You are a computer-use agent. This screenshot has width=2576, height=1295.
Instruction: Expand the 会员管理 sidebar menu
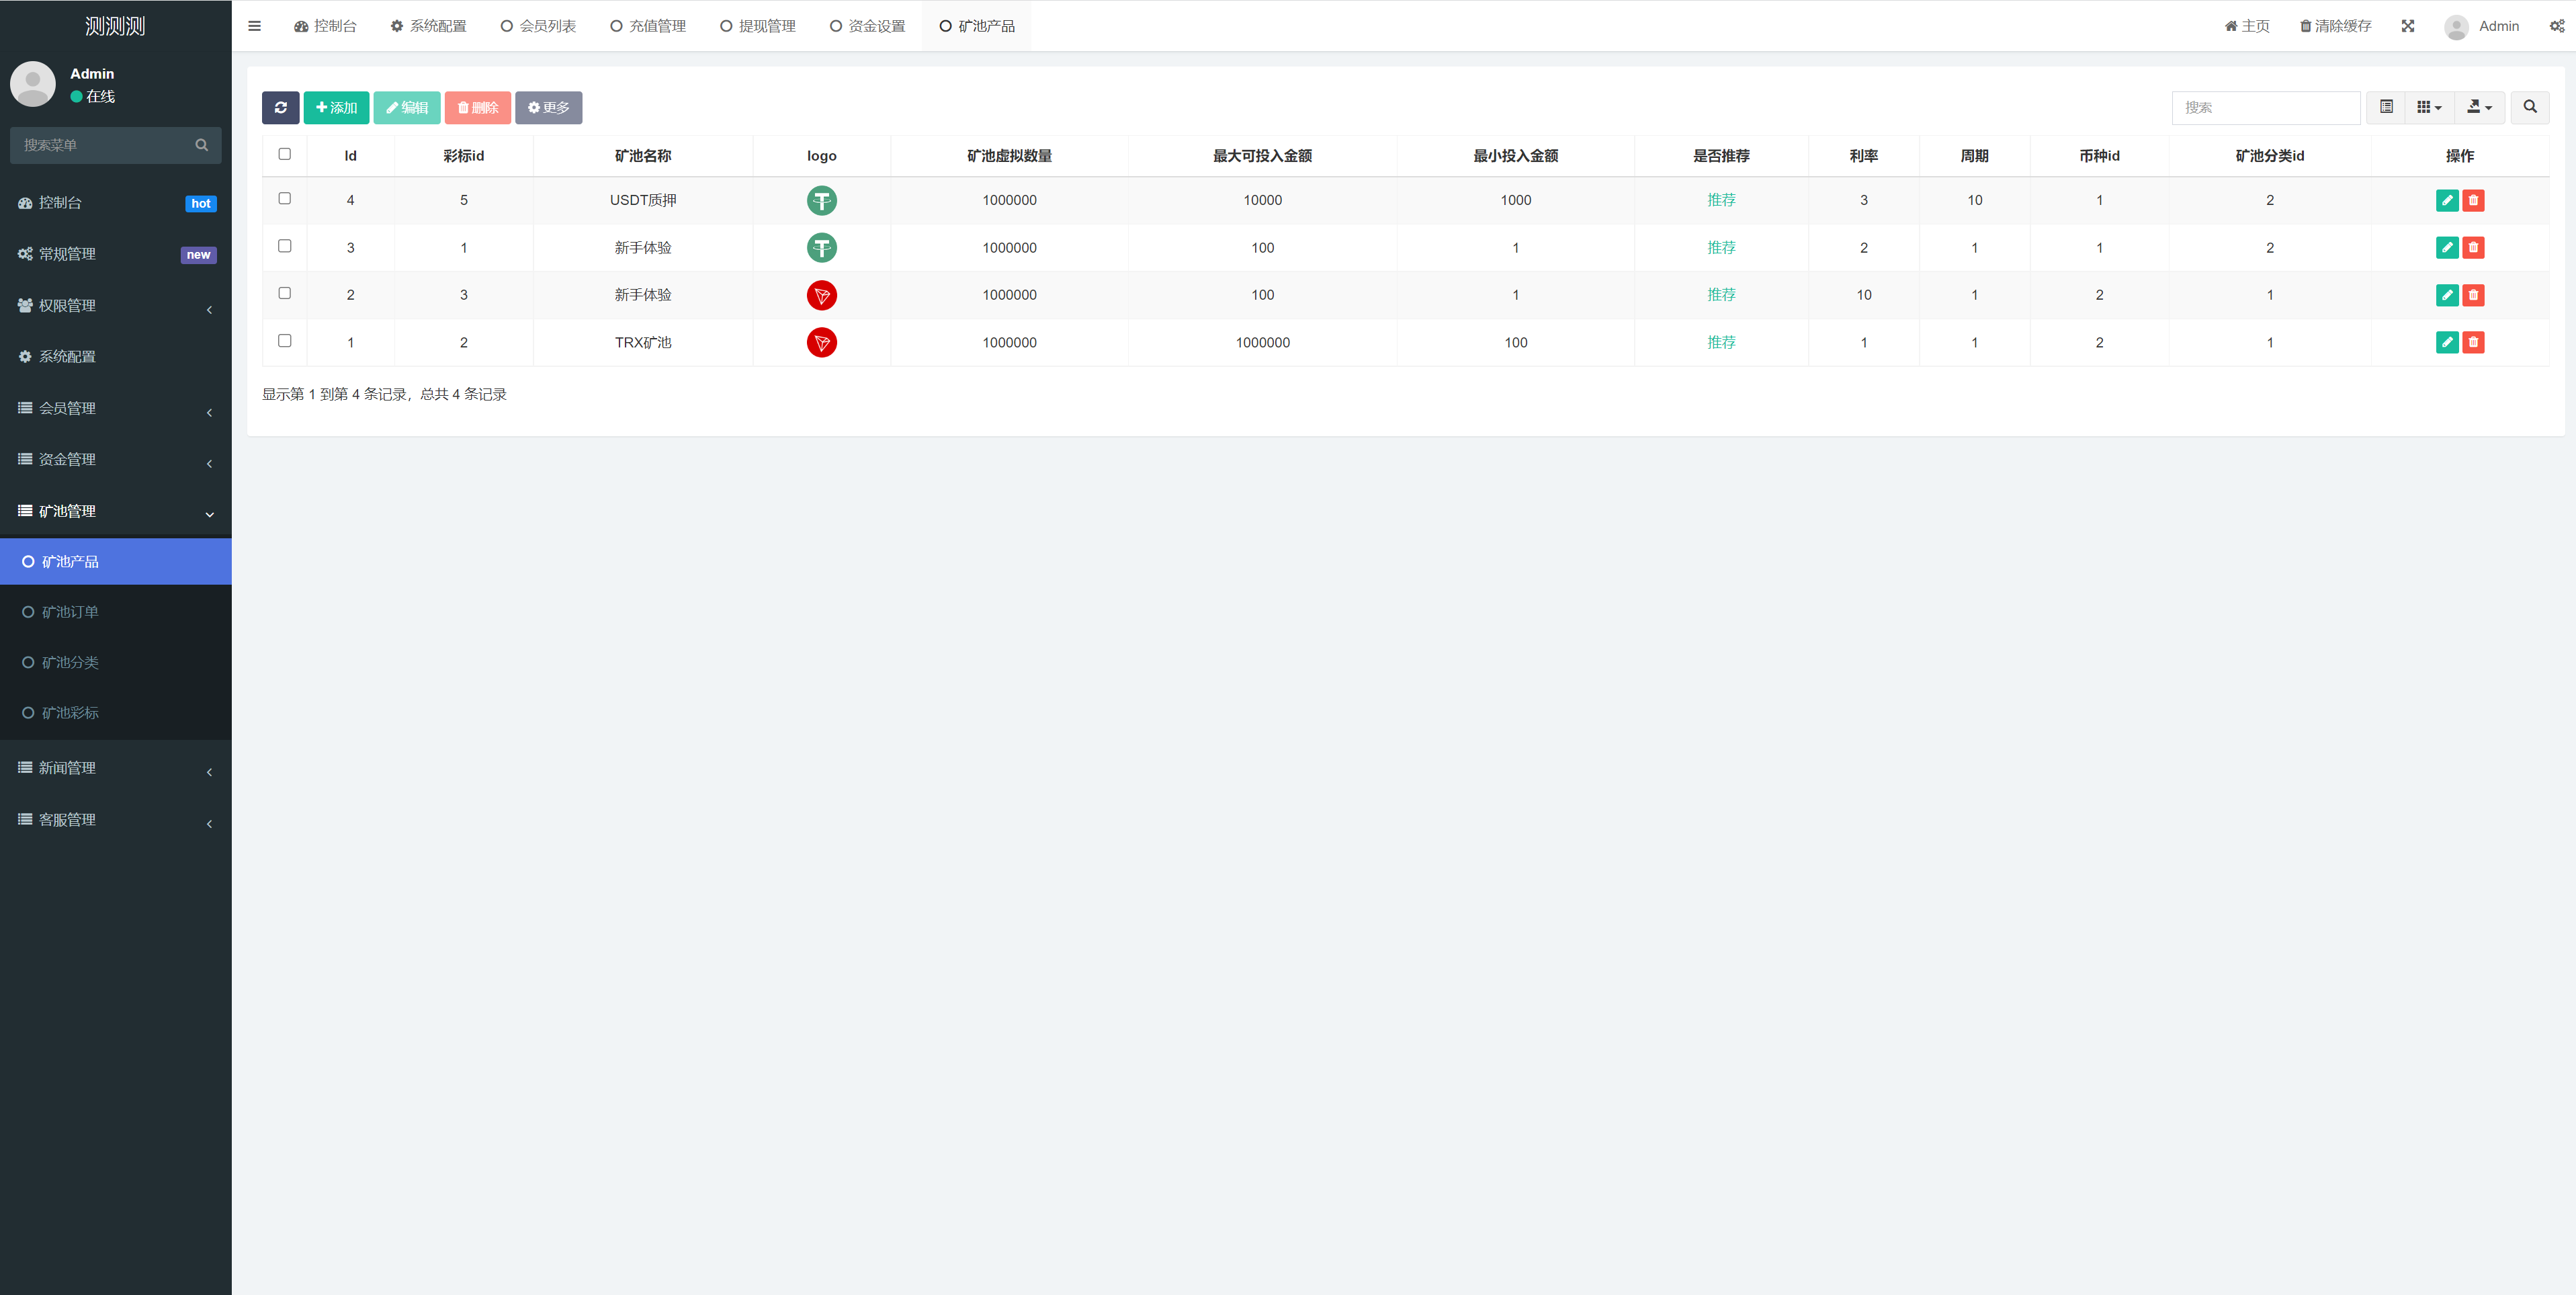[x=116, y=407]
